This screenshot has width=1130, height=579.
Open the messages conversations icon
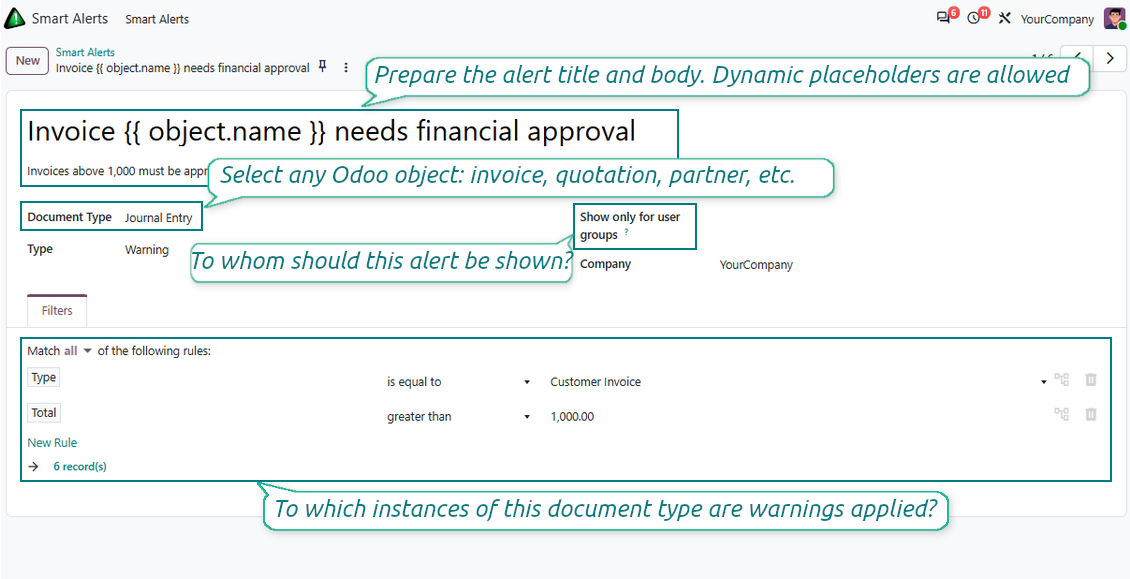(943, 18)
